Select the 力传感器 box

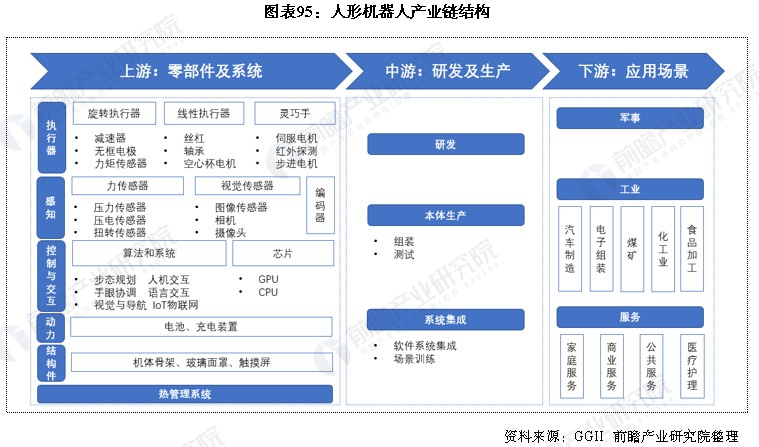[128, 185]
